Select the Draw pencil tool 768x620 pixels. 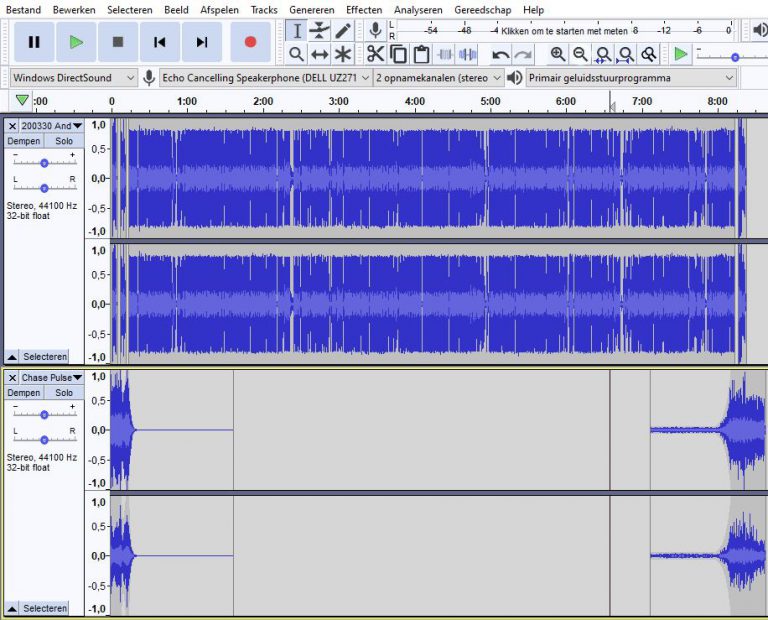click(x=343, y=30)
